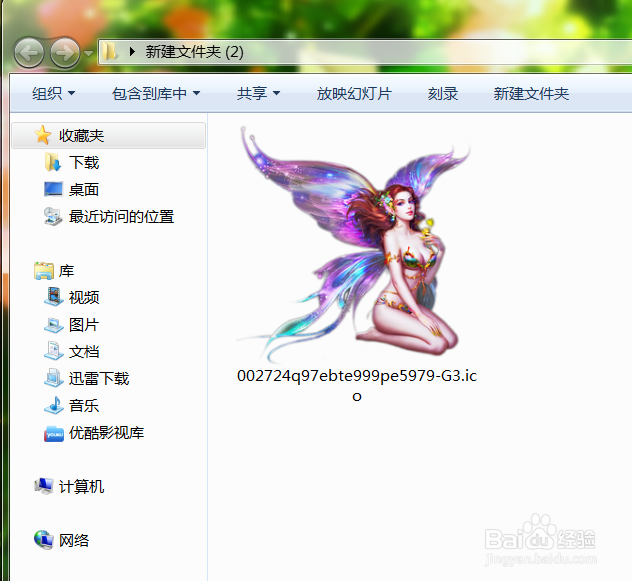Select 计算机 in navigation pane
Screen dimensions: 632x581
tap(81, 487)
